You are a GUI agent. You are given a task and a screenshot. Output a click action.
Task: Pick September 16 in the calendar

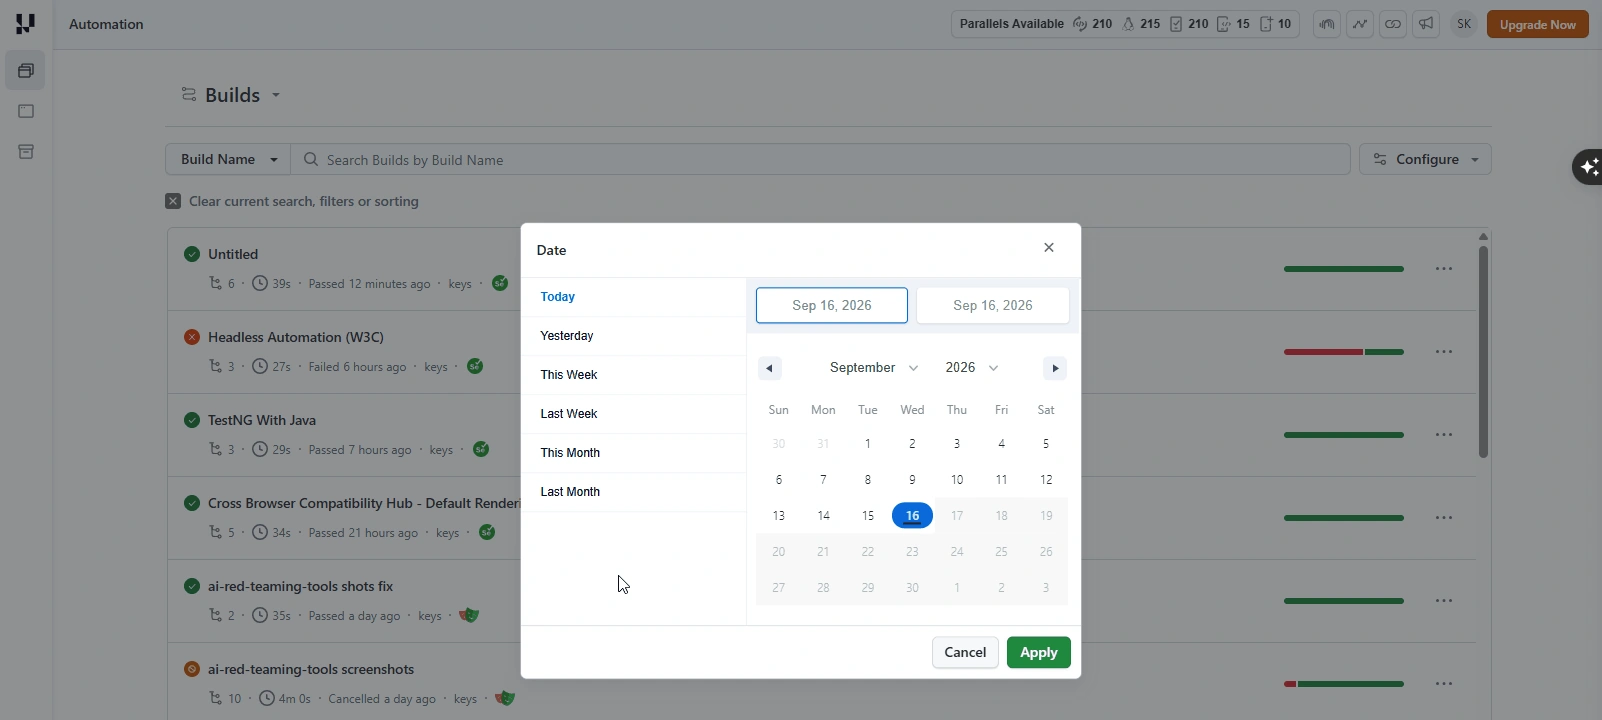click(x=912, y=516)
